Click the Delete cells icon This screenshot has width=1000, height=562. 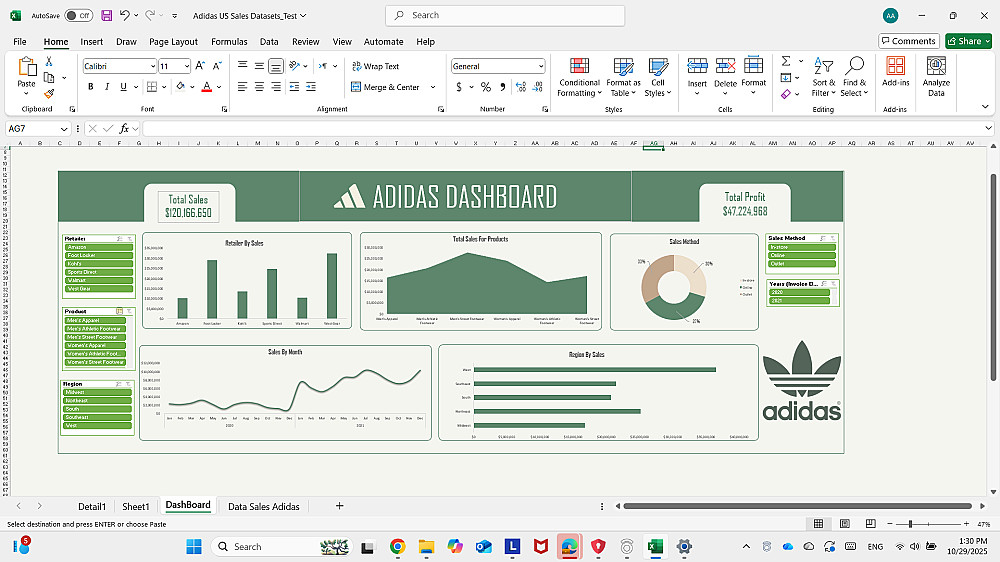(x=725, y=66)
